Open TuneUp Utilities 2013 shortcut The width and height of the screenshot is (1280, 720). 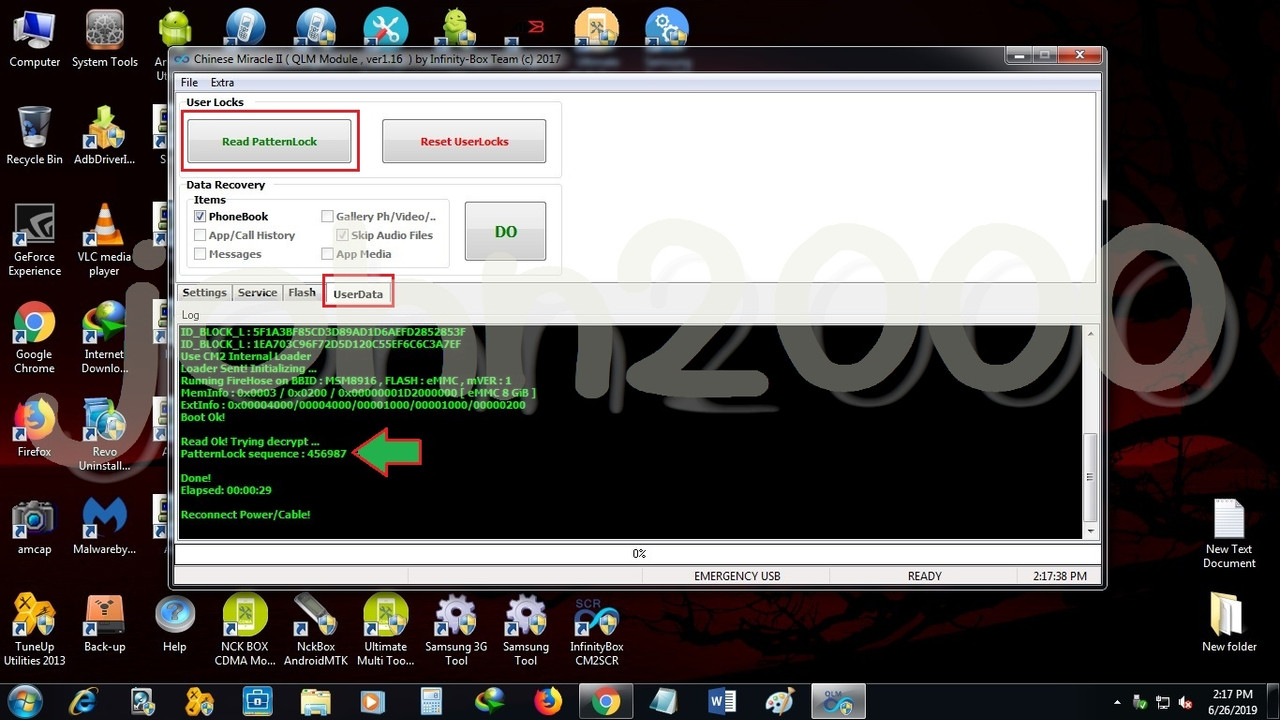click(34, 630)
